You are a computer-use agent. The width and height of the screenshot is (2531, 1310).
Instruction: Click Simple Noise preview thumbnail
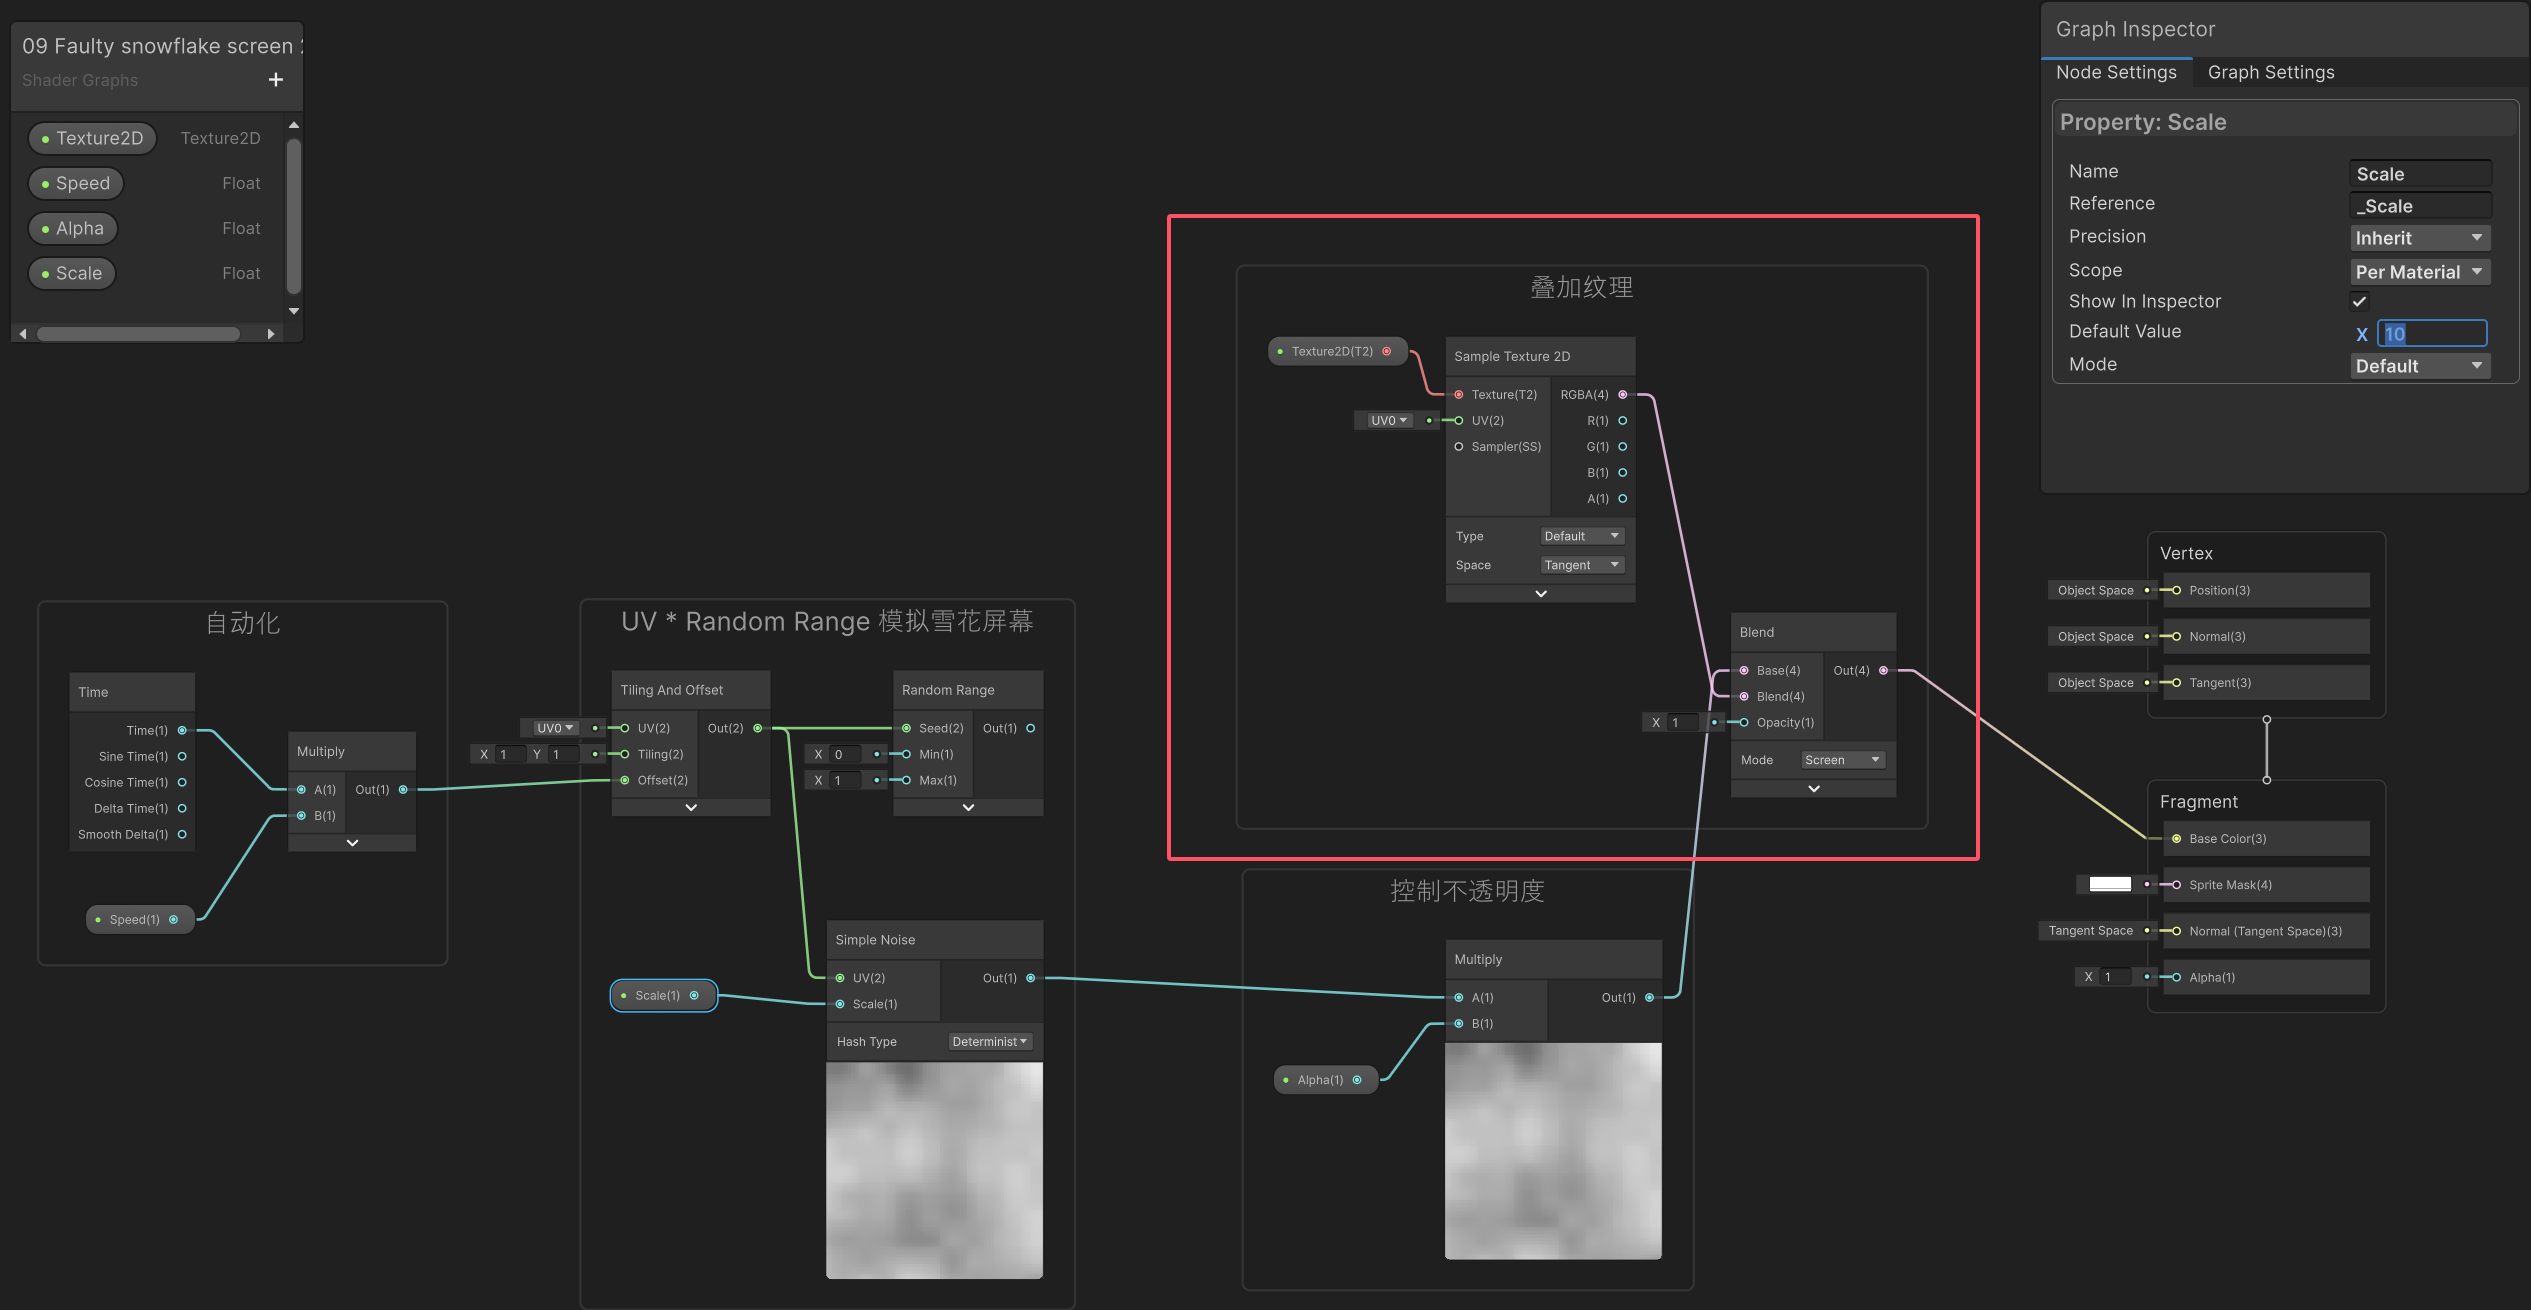tap(934, 1170)
